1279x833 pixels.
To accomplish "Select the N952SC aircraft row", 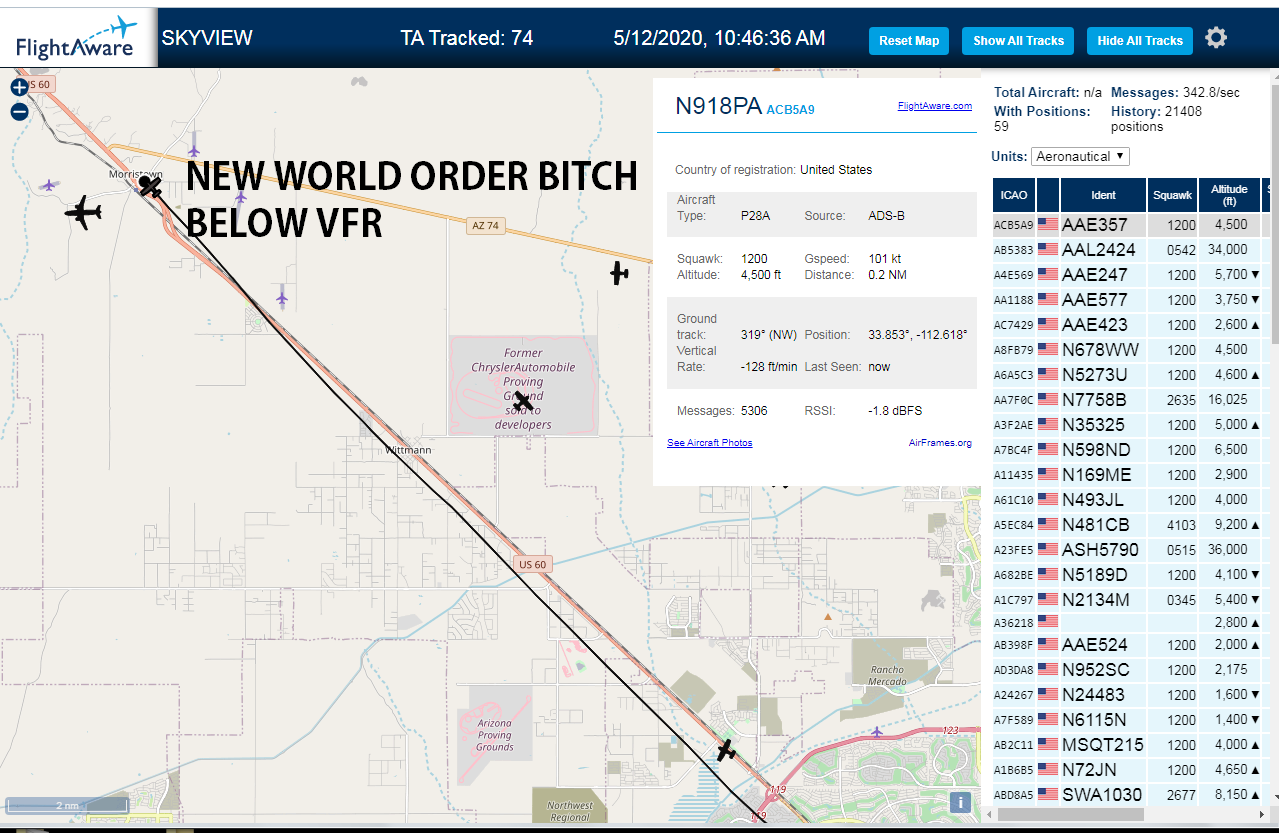I will 1131,670.
